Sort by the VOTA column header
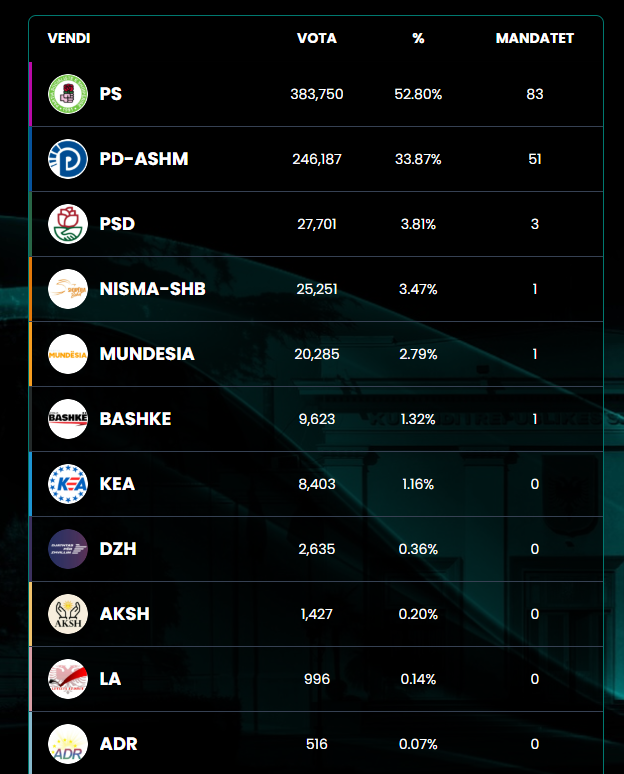Screen dimensions: 624x774 click(317, 39)
